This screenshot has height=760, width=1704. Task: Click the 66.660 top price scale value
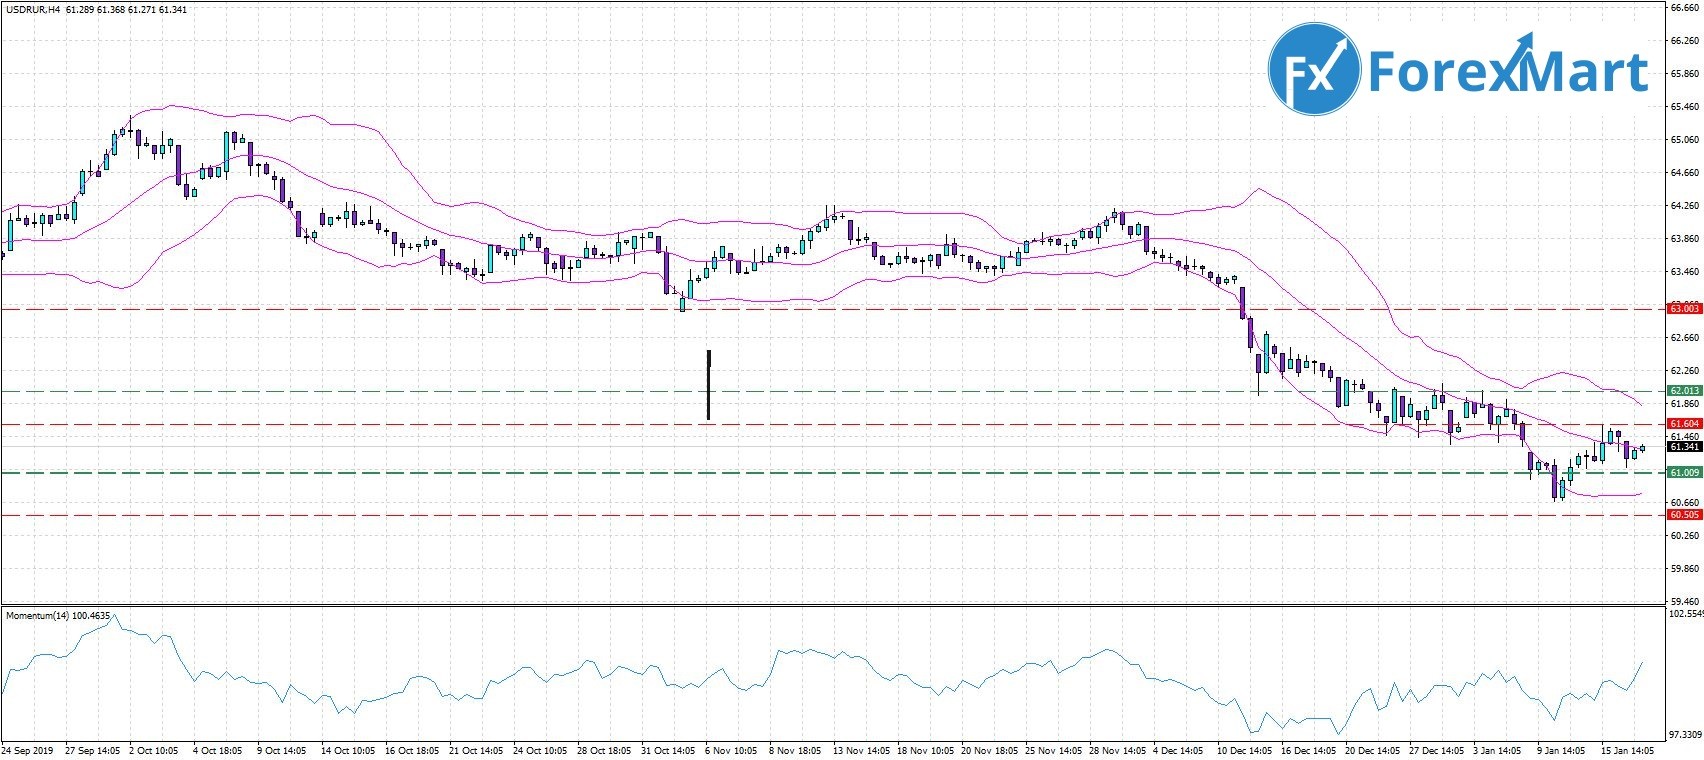pyautogui.click(x=1685, y=8)
